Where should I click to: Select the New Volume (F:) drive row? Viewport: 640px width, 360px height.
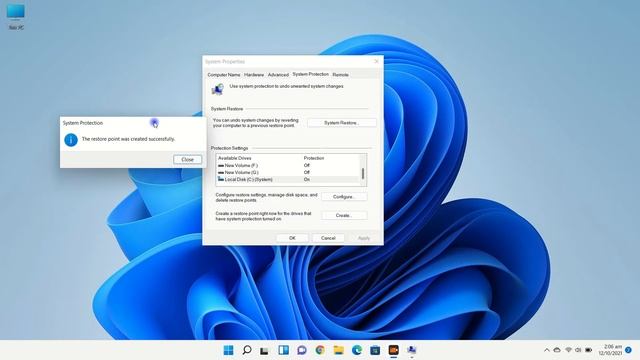288,165
